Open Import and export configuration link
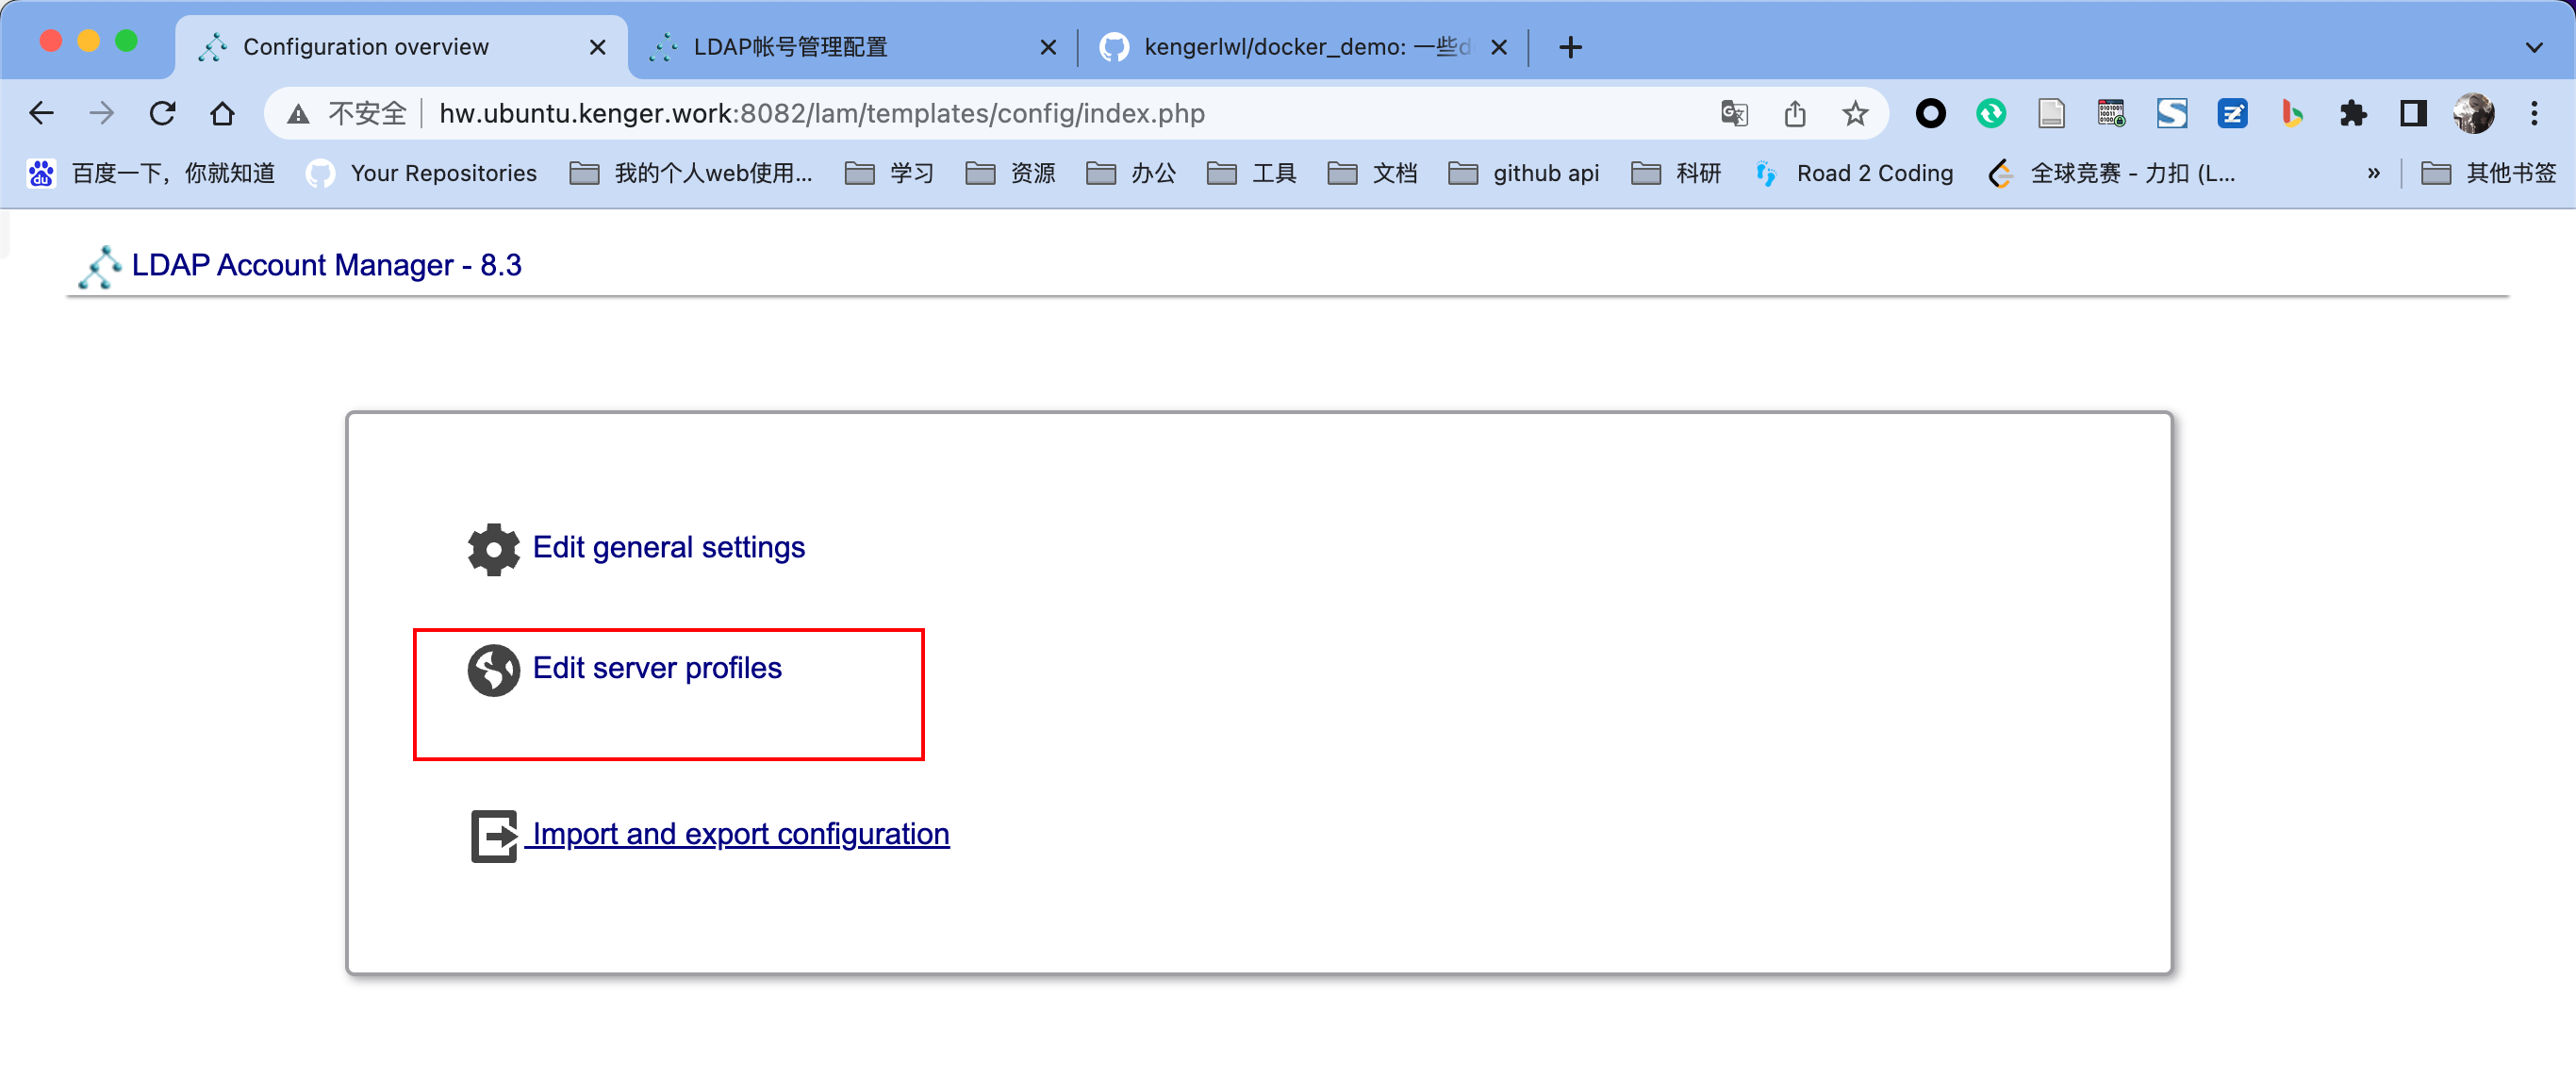 pos(740,834)
